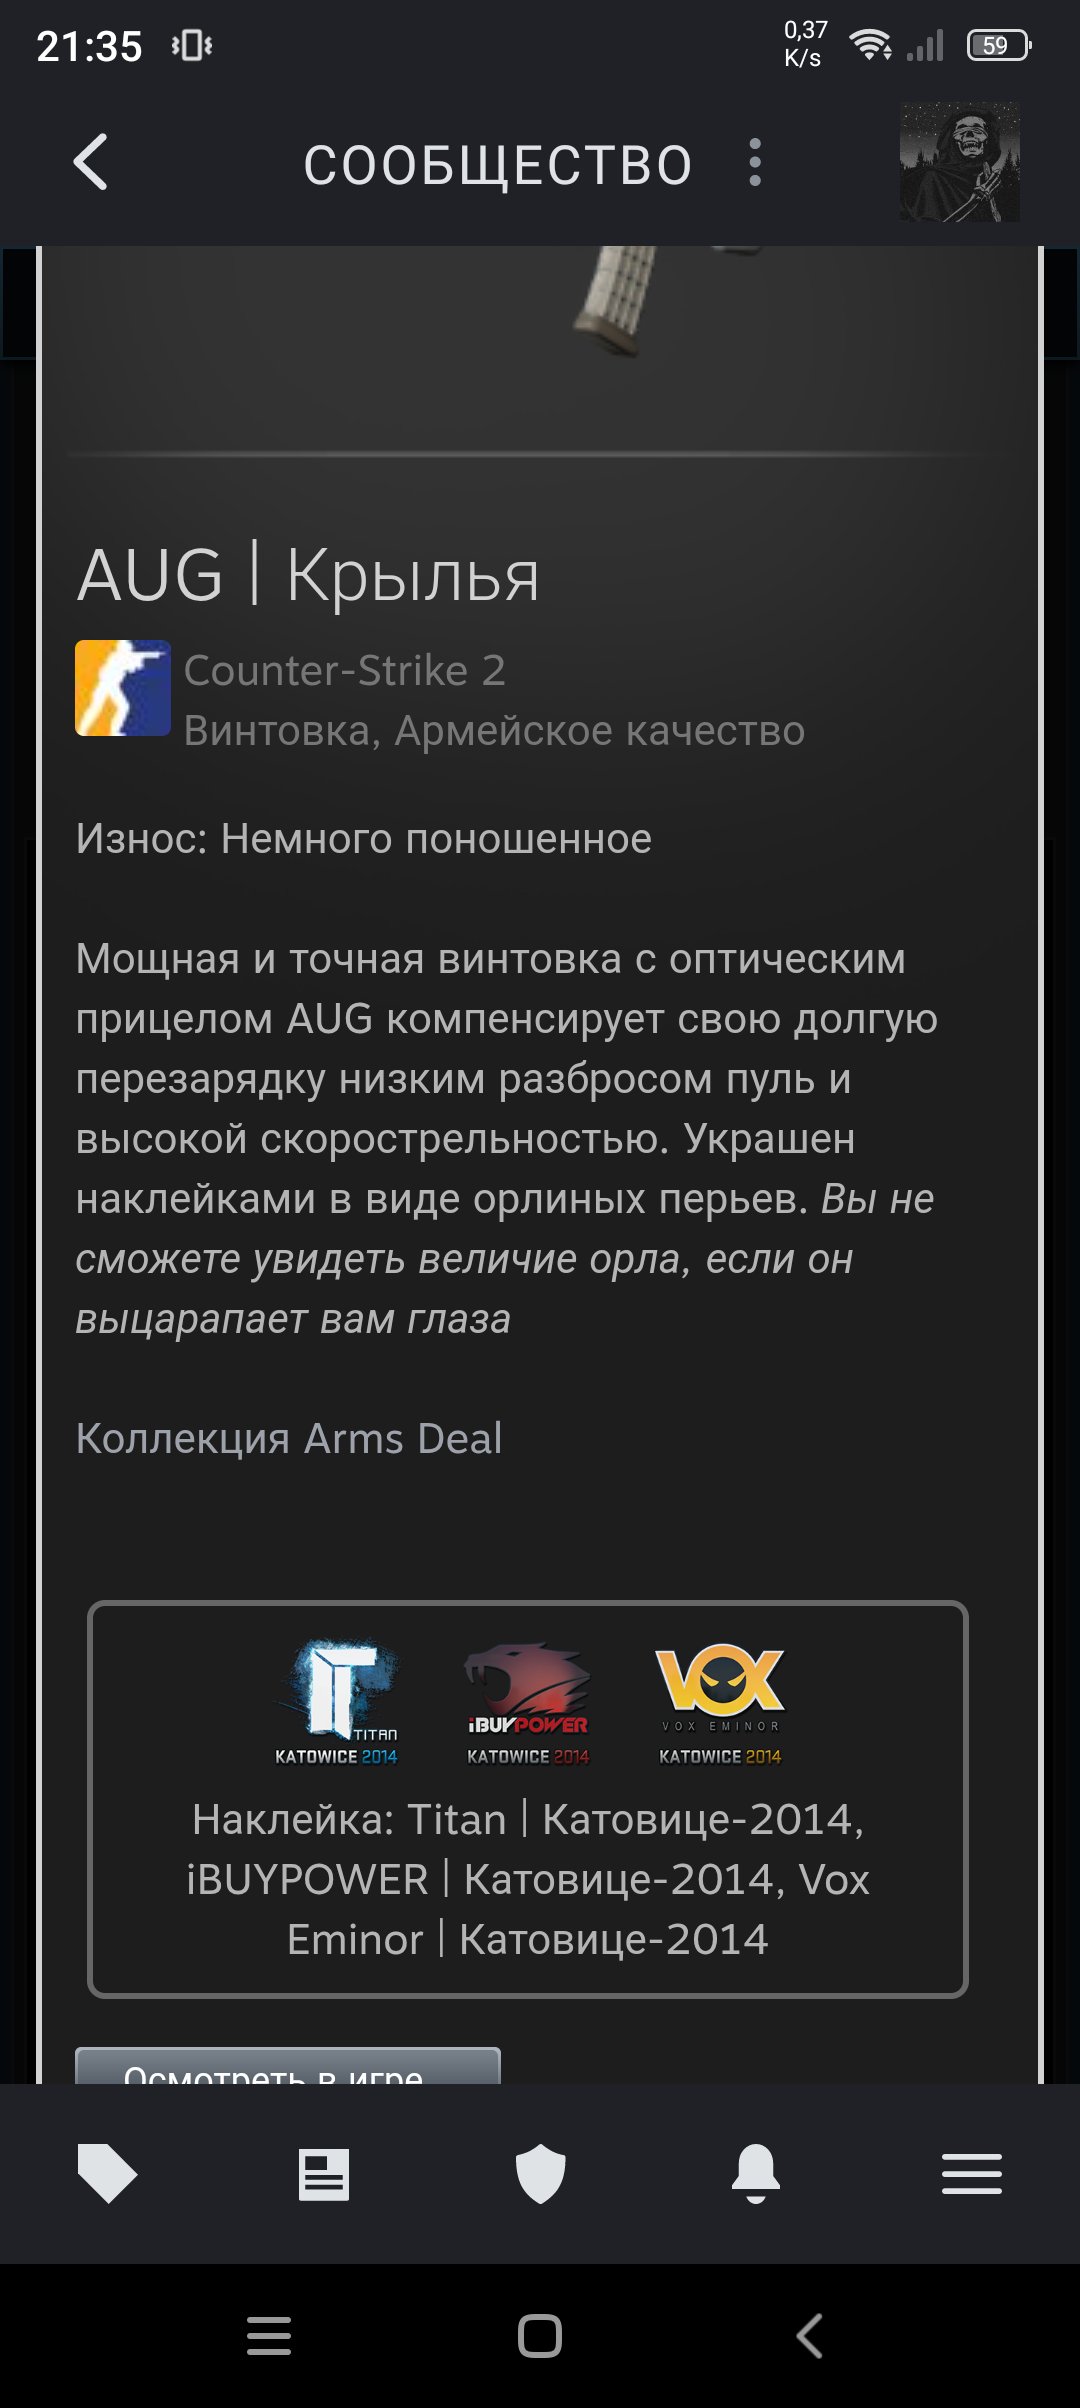This screenshot has width=1080, height=2408.
Task: Tap the Counter-Strike 2 game icon
Action: 123,688
